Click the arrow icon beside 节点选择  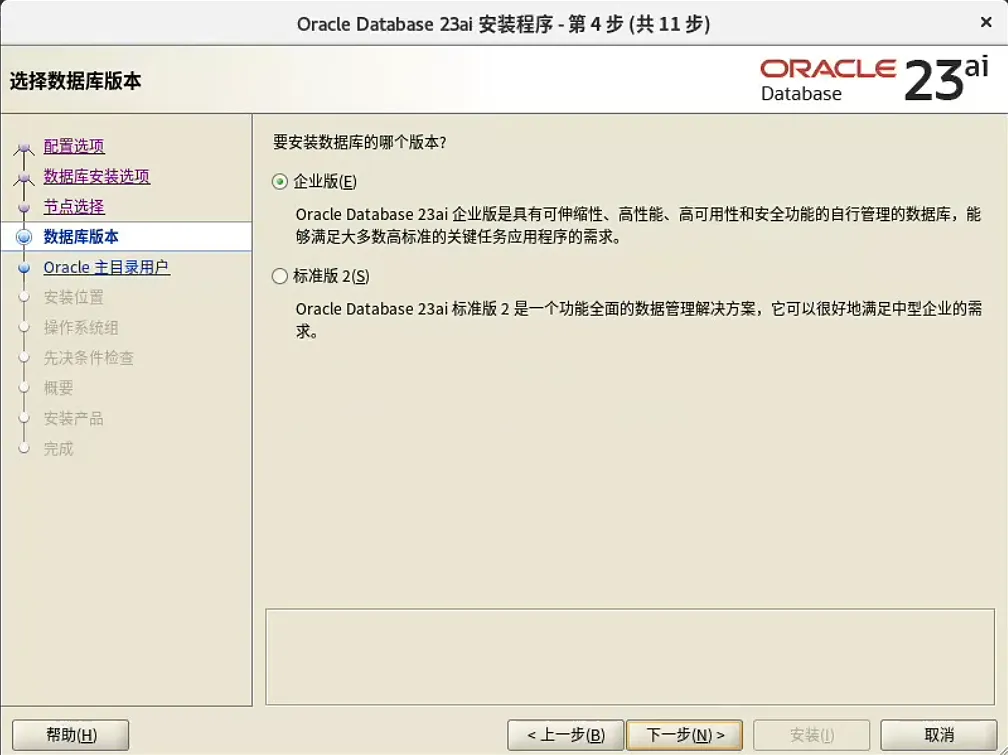coord(22,207)
